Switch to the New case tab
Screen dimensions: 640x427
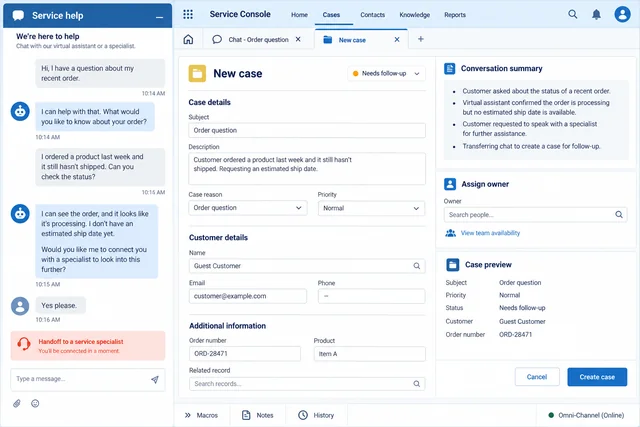[352, 40]
